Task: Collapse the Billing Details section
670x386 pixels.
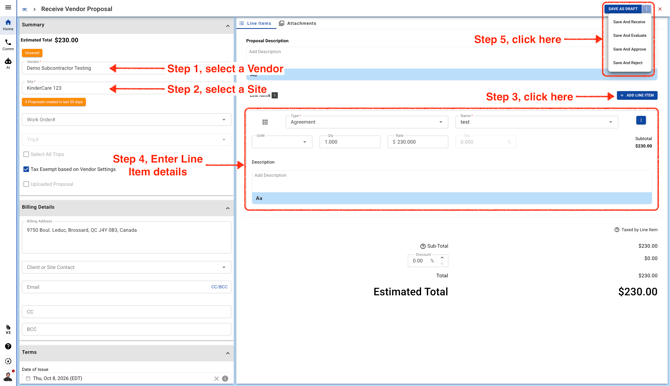Action: [x=227, y=208]
